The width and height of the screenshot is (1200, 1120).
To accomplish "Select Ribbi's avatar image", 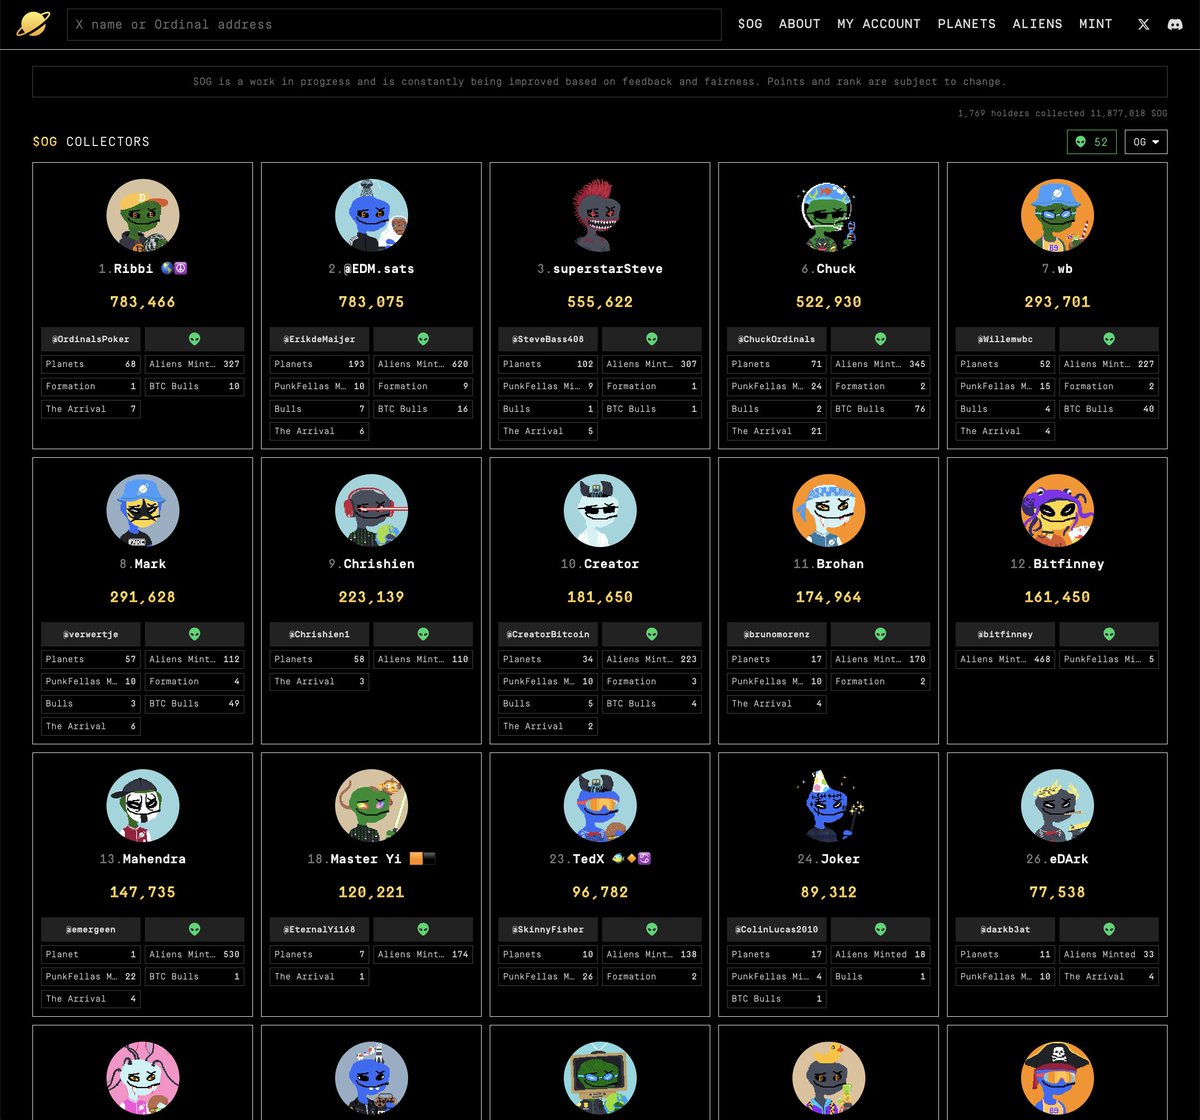I will click(143, 216).
